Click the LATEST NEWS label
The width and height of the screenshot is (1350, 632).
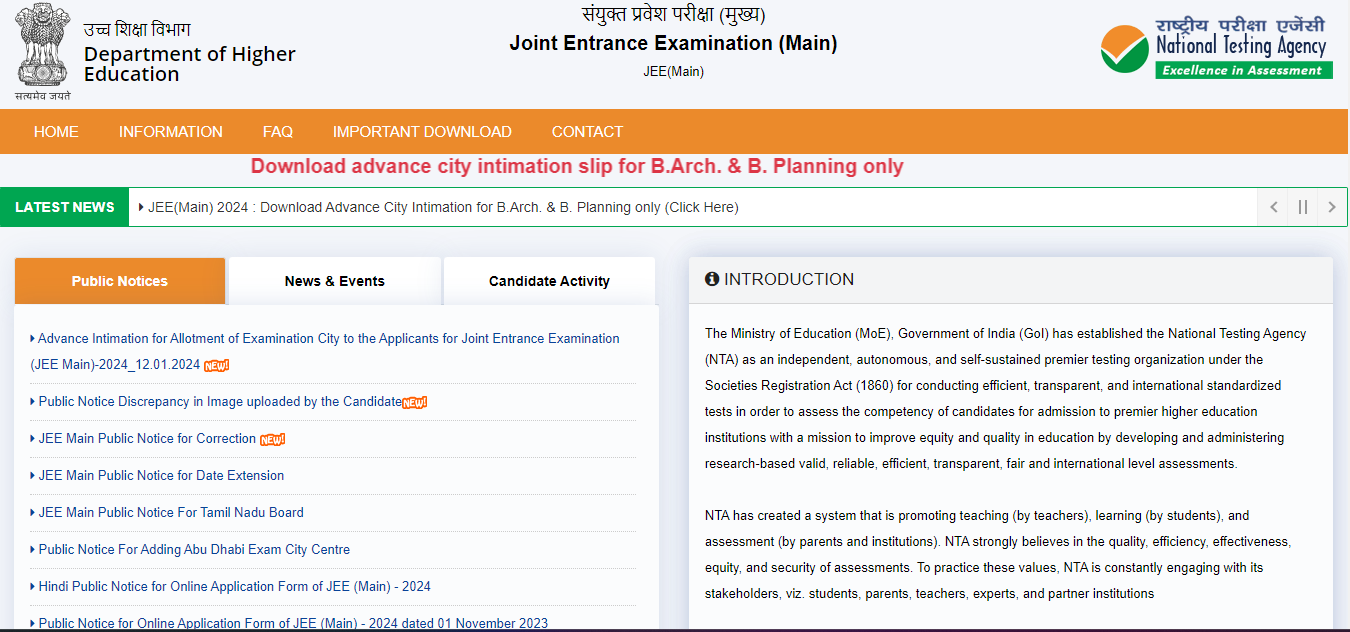[x=65, y=207]
